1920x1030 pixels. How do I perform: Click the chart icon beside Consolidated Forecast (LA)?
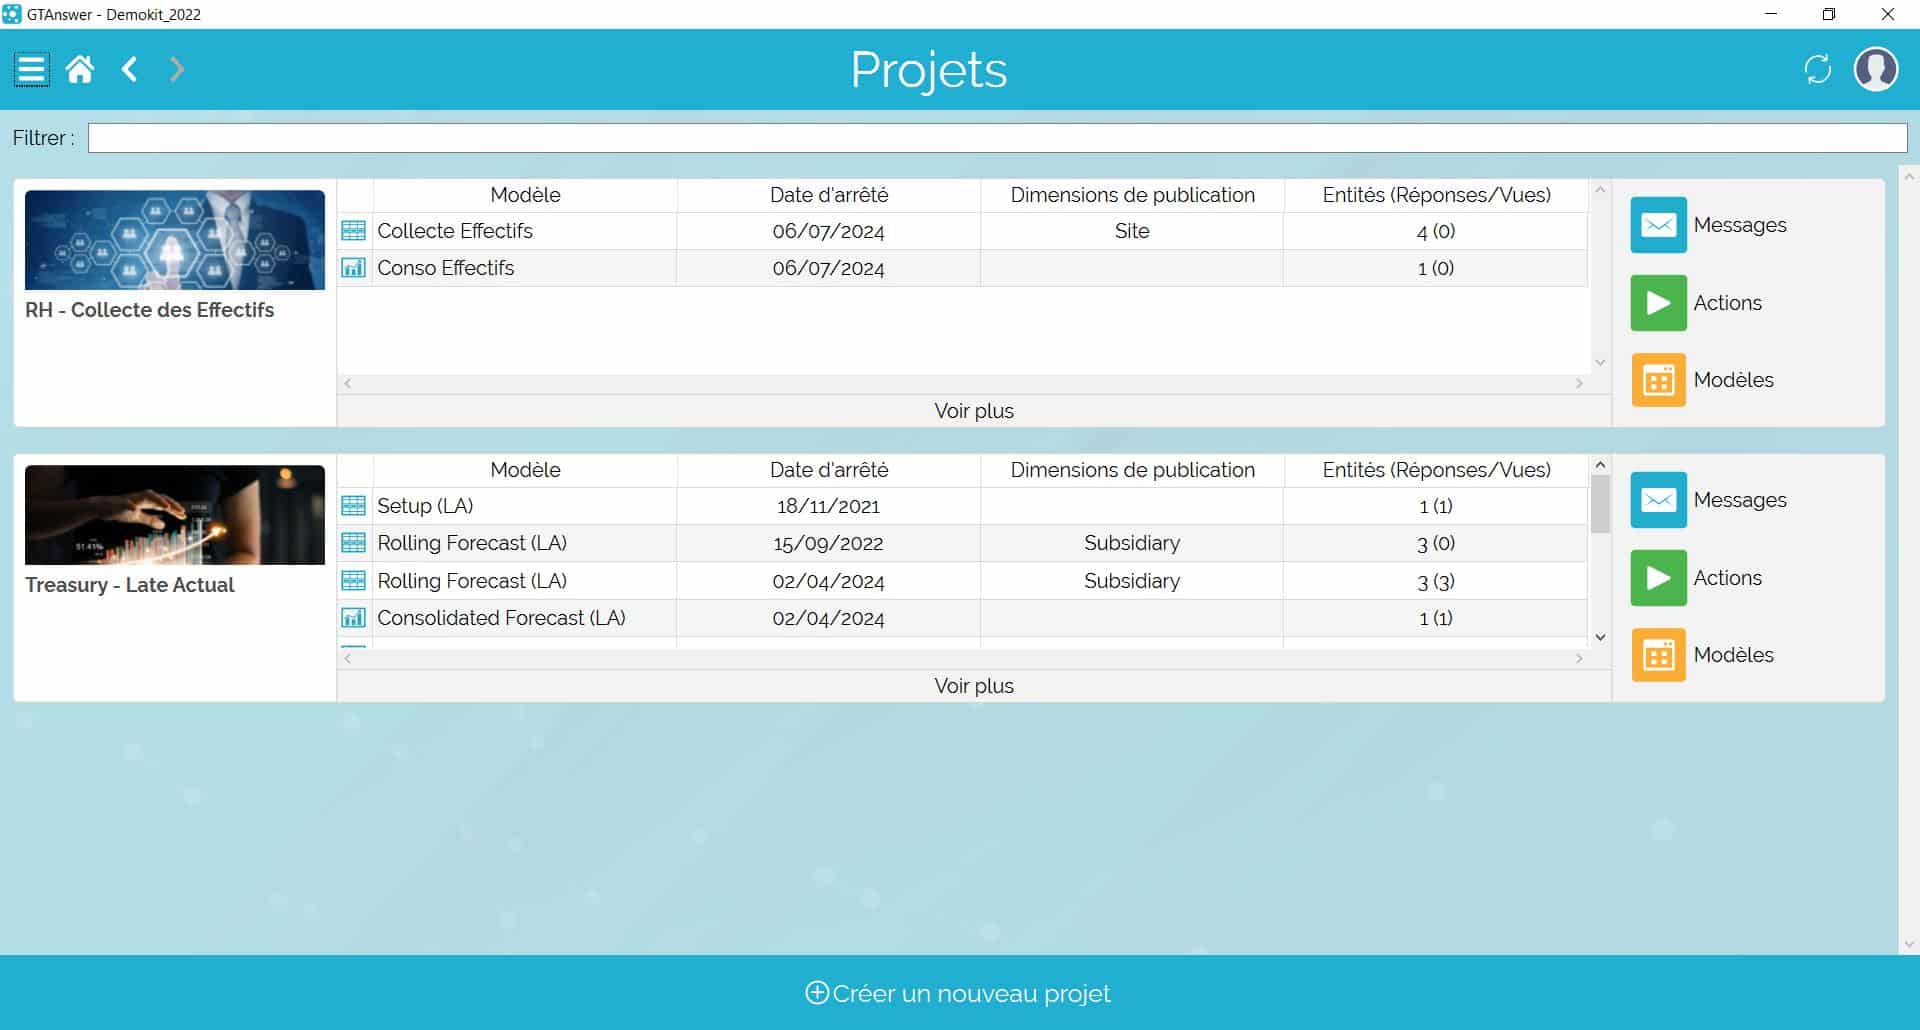pyautogui.click(x=354, y=618)
